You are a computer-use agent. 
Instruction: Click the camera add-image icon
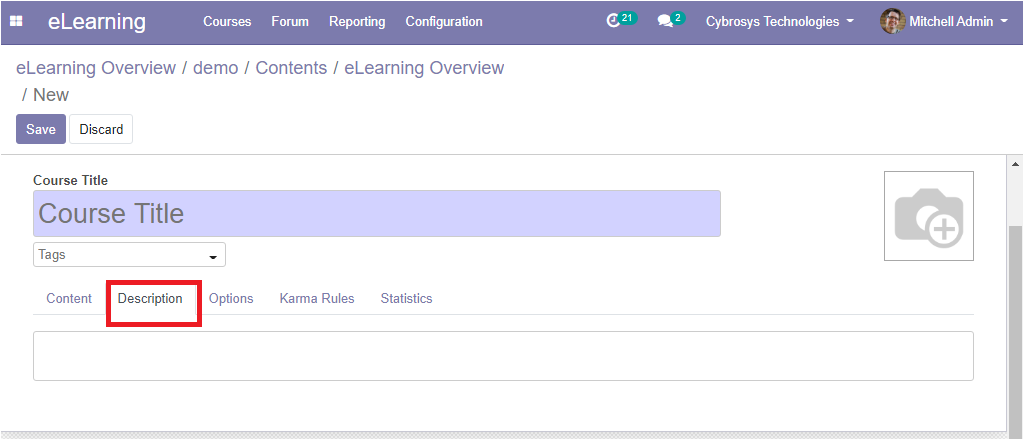pos(929,216)
